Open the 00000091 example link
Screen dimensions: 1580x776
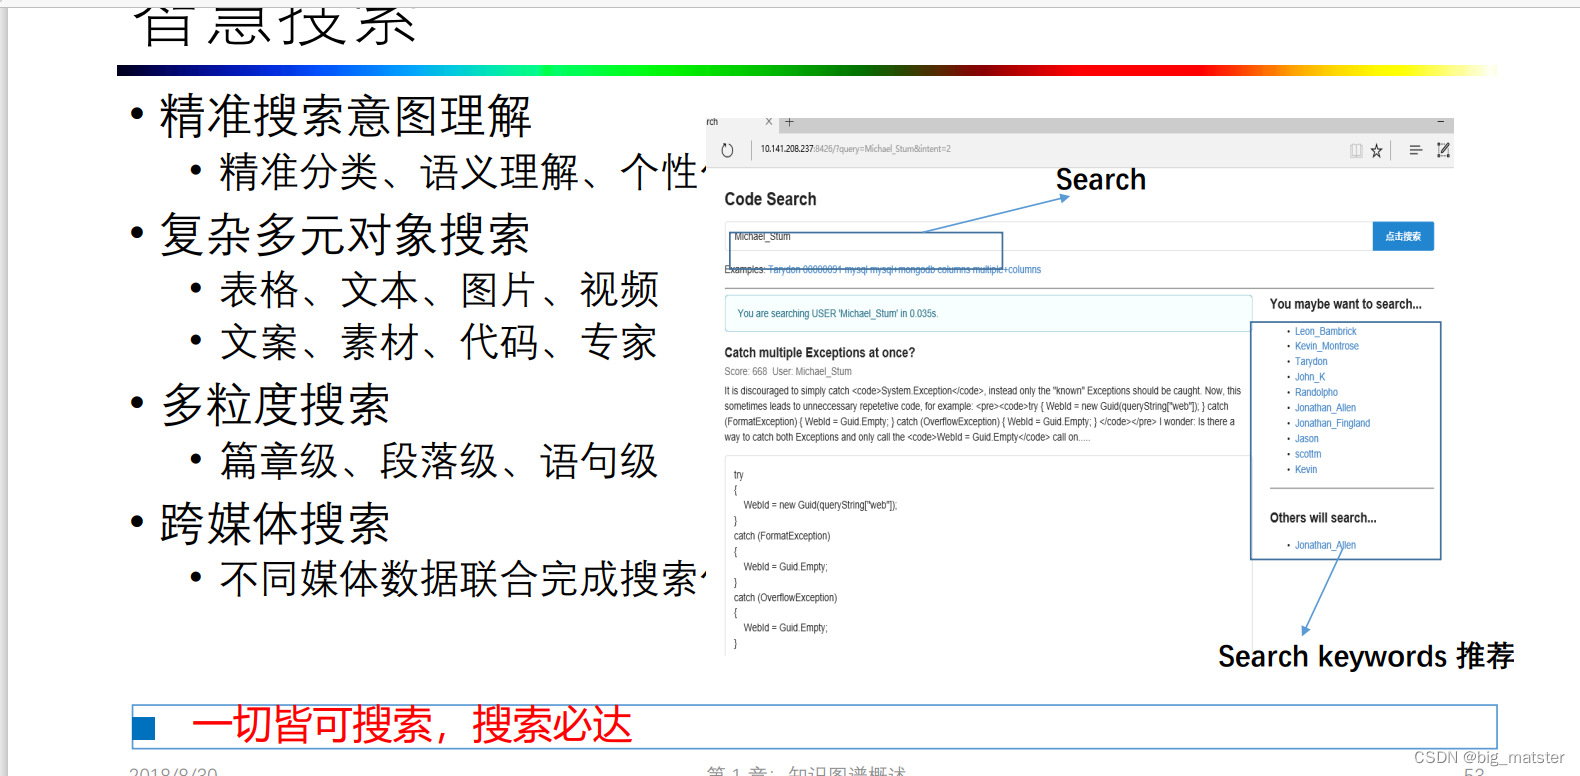(x=822, y=270)
